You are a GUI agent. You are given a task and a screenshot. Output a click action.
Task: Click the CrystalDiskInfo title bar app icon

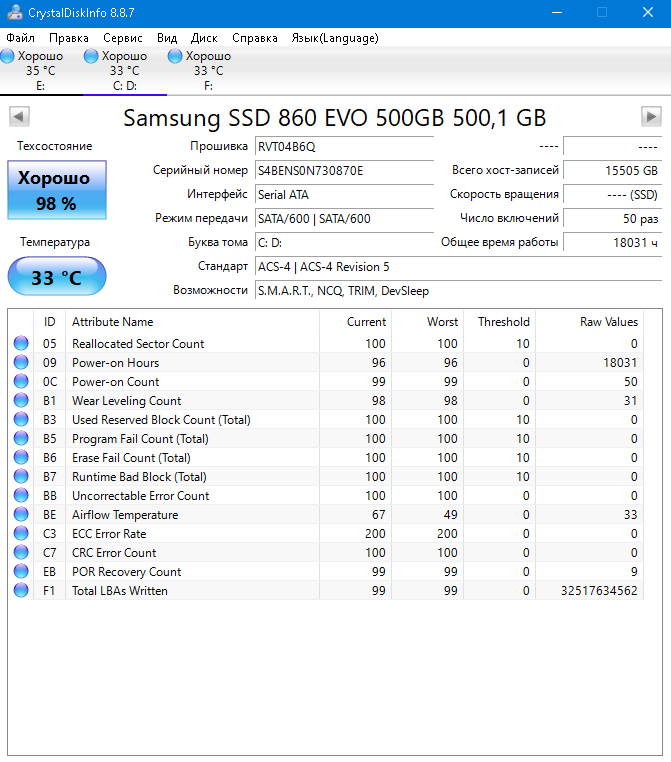click(13, 12)
